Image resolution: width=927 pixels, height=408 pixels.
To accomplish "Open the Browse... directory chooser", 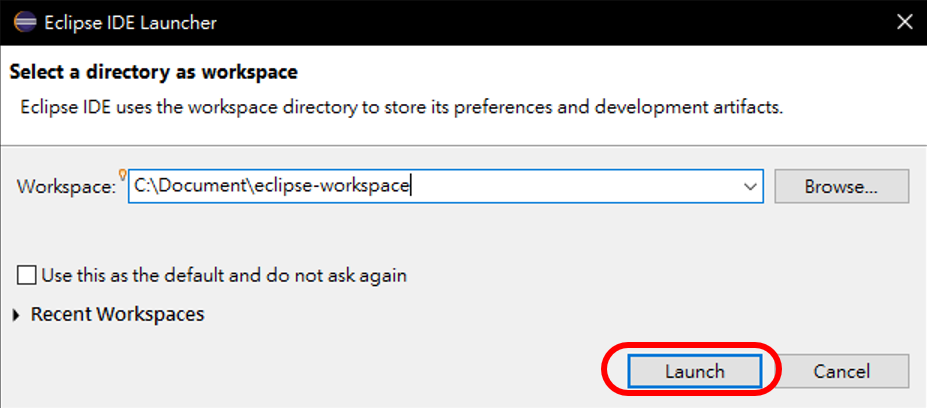I will (841, 186).
